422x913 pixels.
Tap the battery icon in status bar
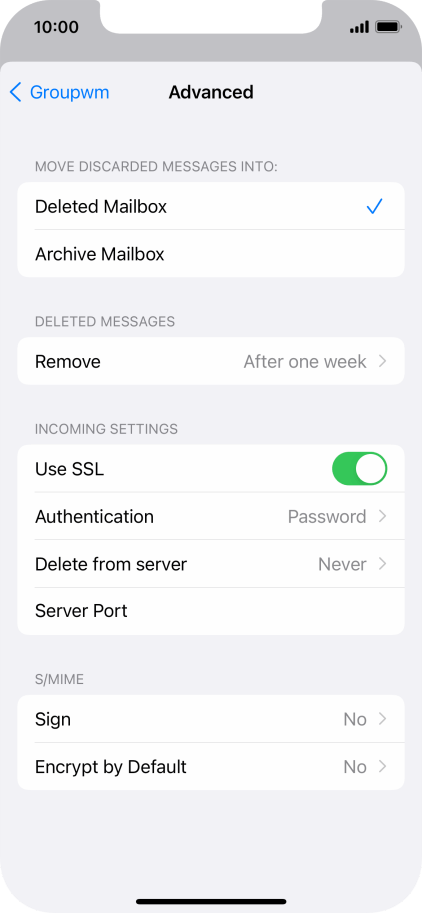pos(388,27)
